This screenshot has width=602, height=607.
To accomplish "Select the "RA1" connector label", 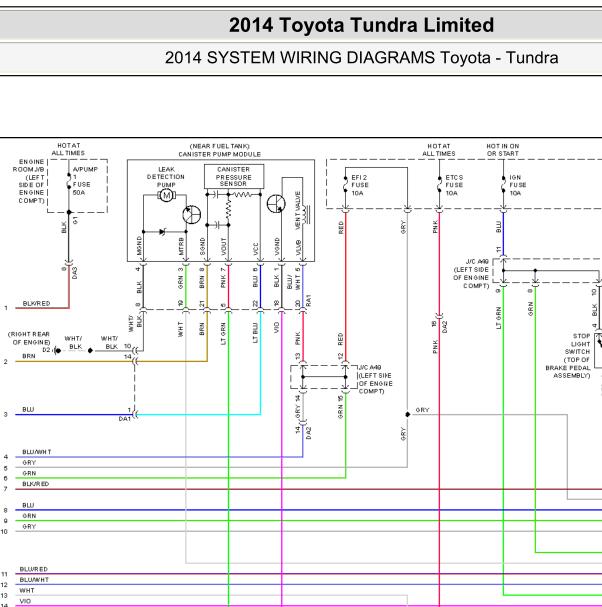I will 309,300.
